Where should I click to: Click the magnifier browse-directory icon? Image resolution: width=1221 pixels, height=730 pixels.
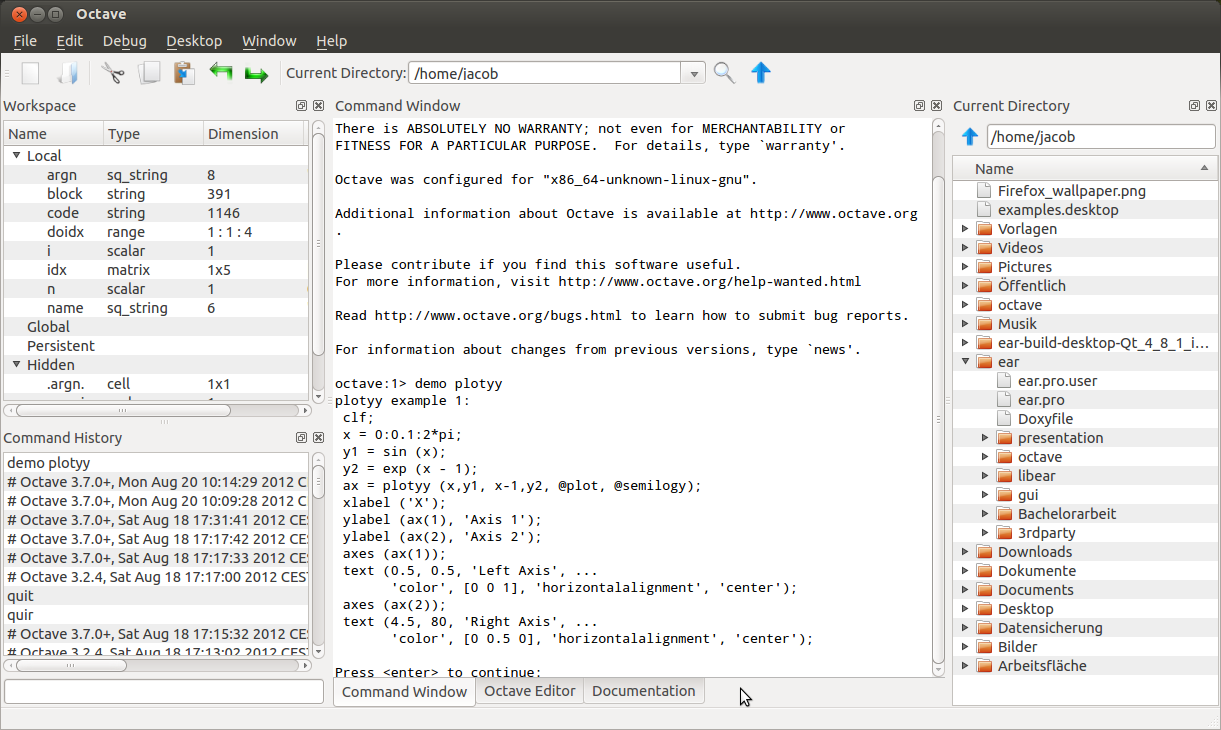[x=724, y=73]
